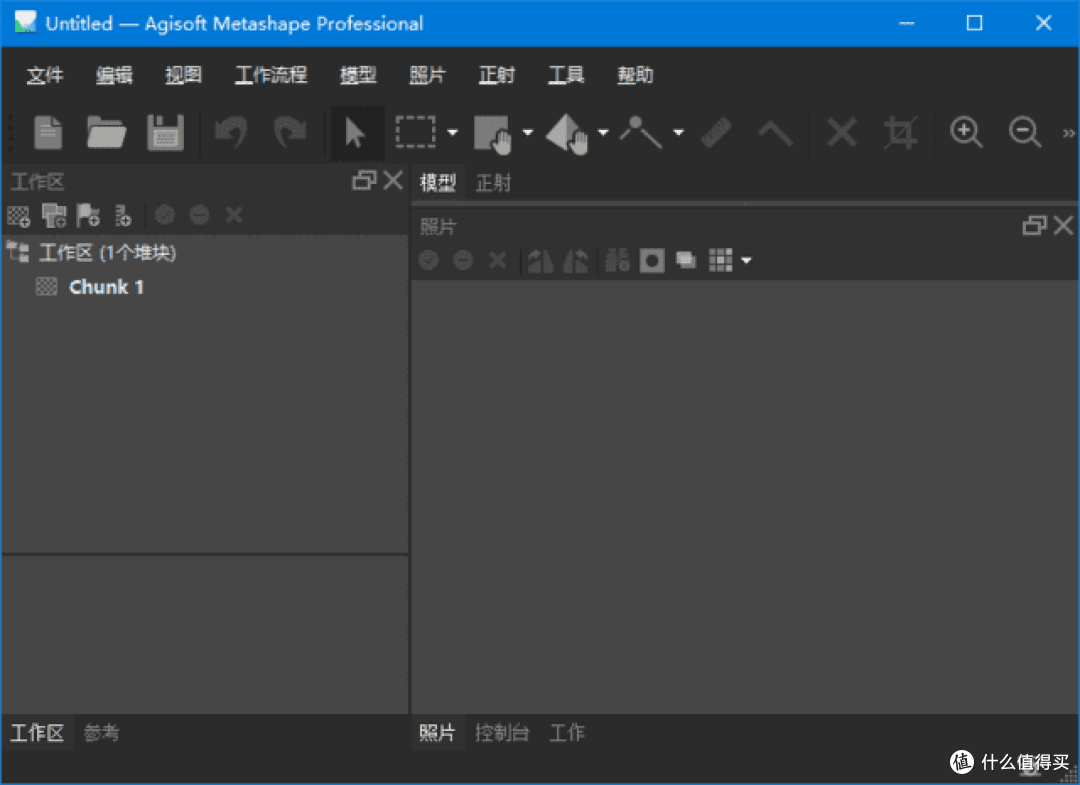Show more toolbar items chevron
The width and height of the screenshot is (1080, 785).
pyautogui.click(x=1068, y=133)
